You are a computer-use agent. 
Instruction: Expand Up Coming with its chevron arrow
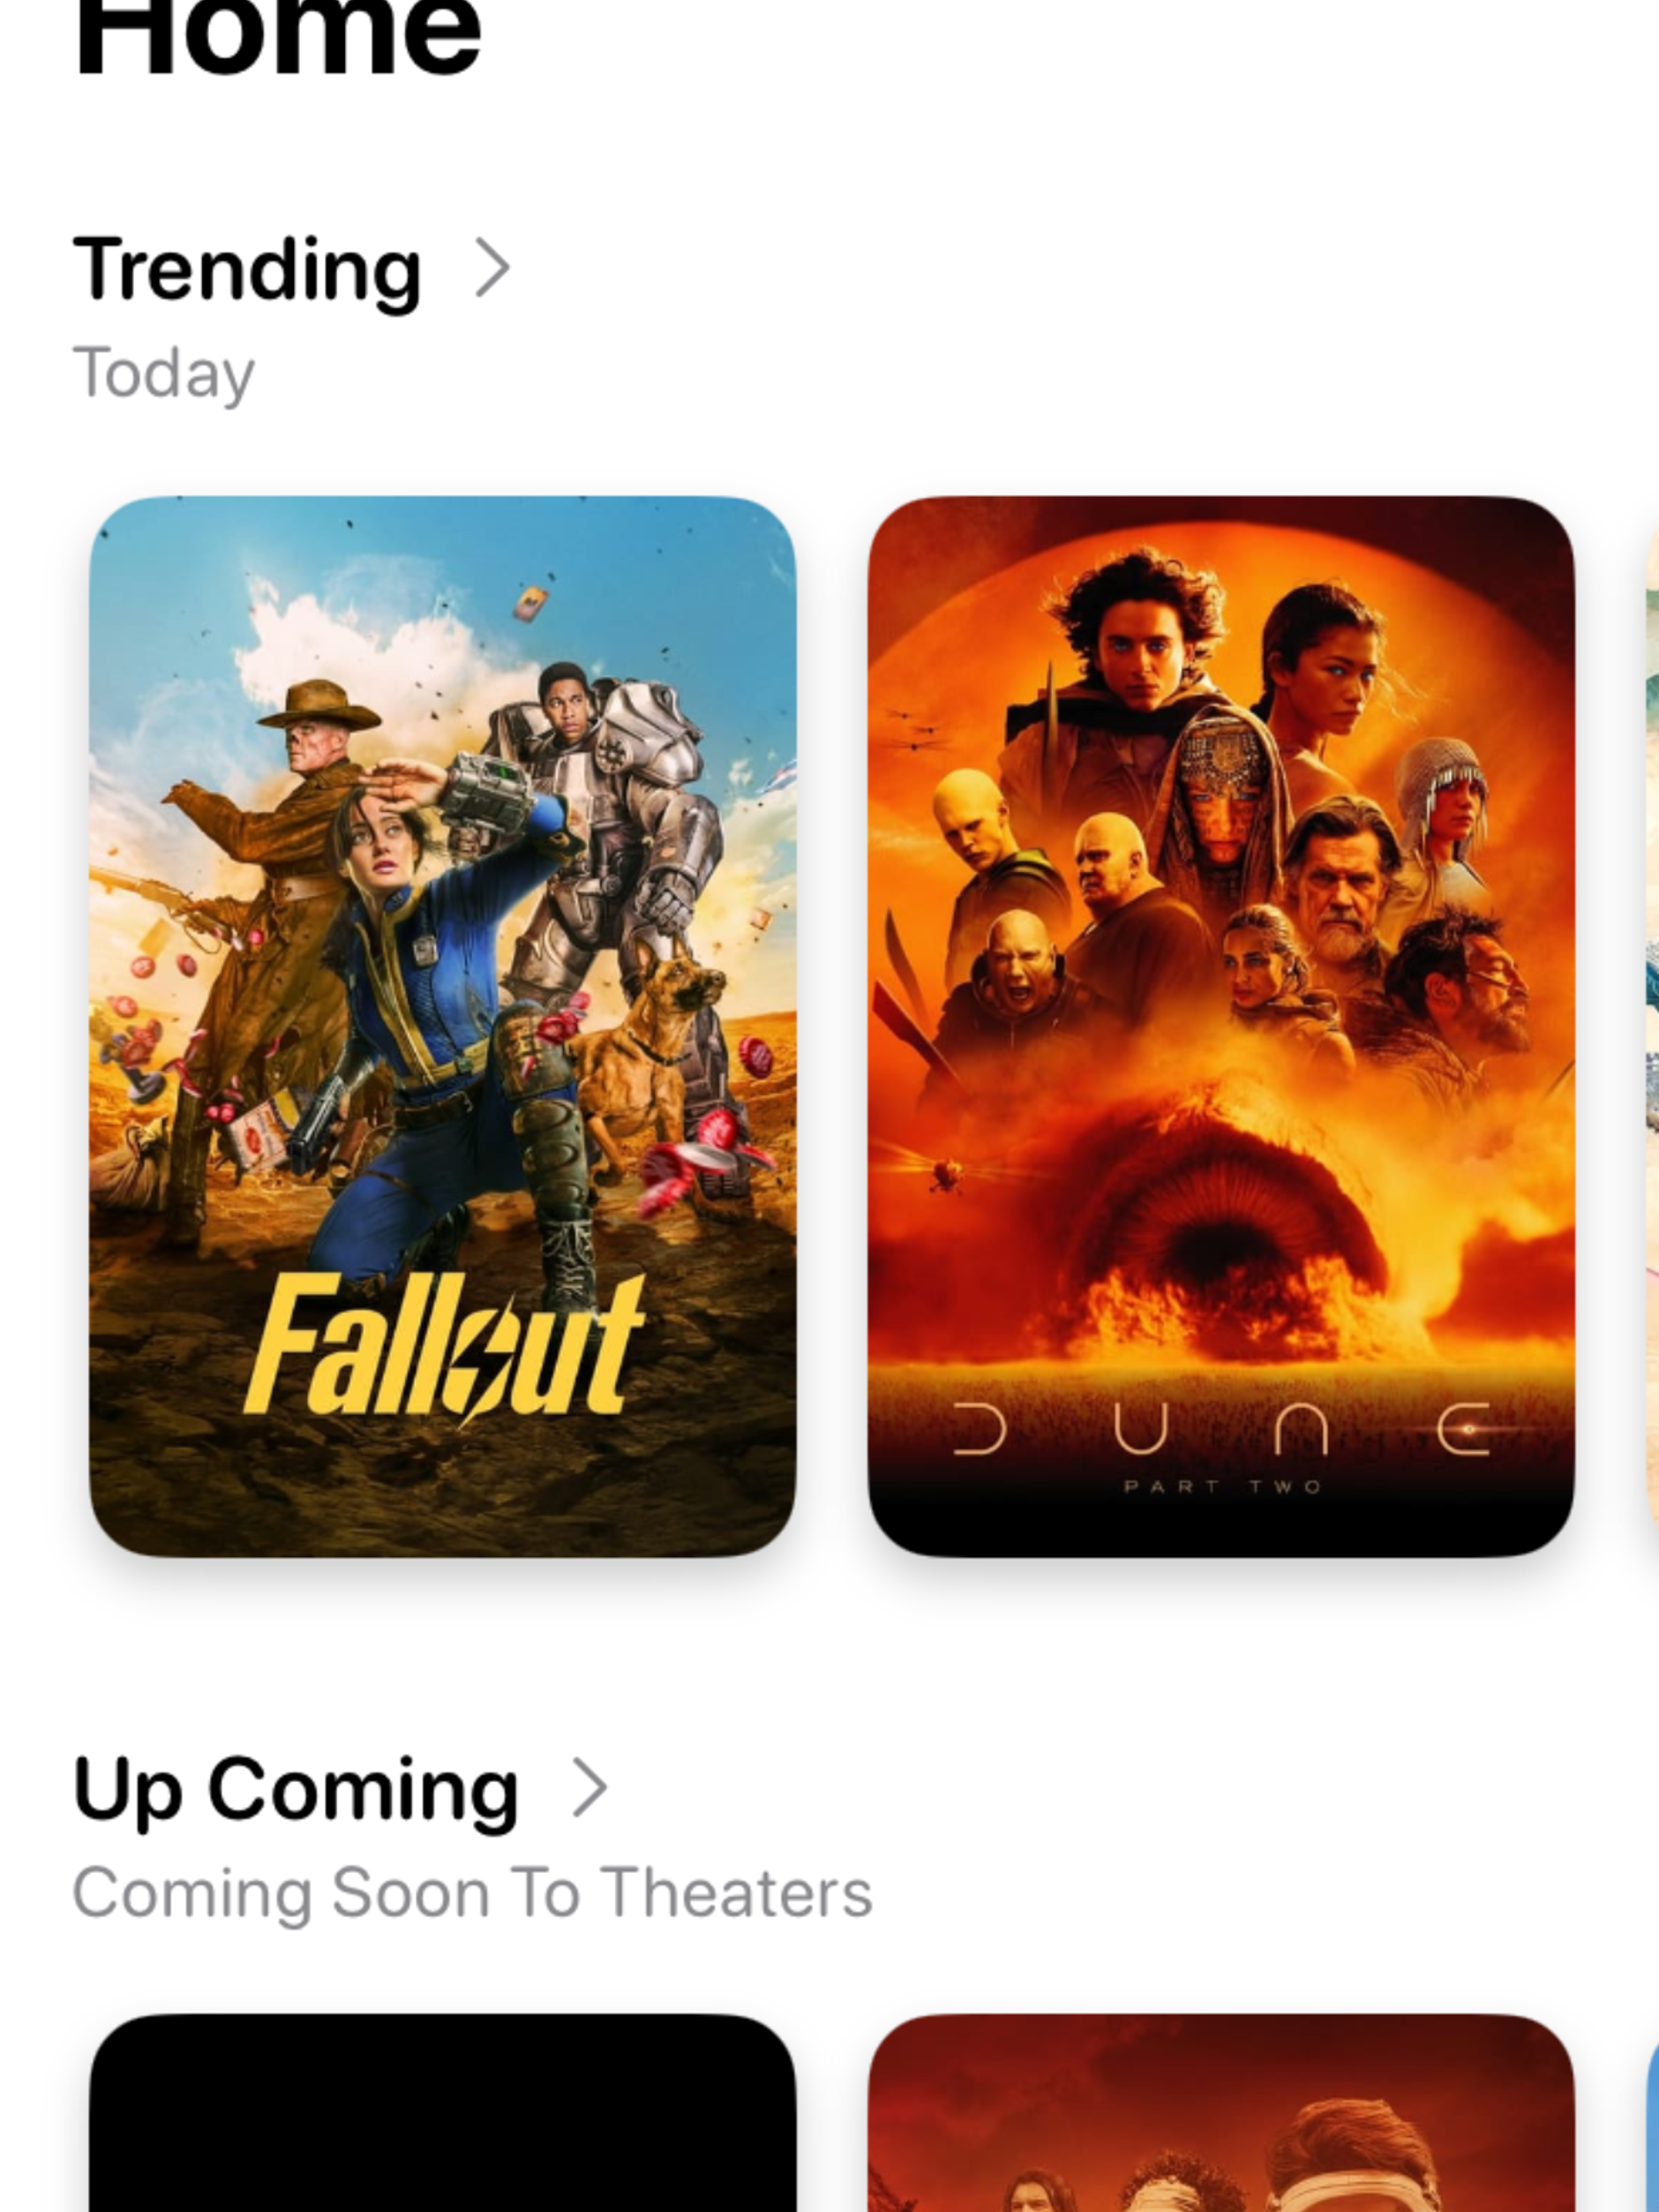point(589,1788)
